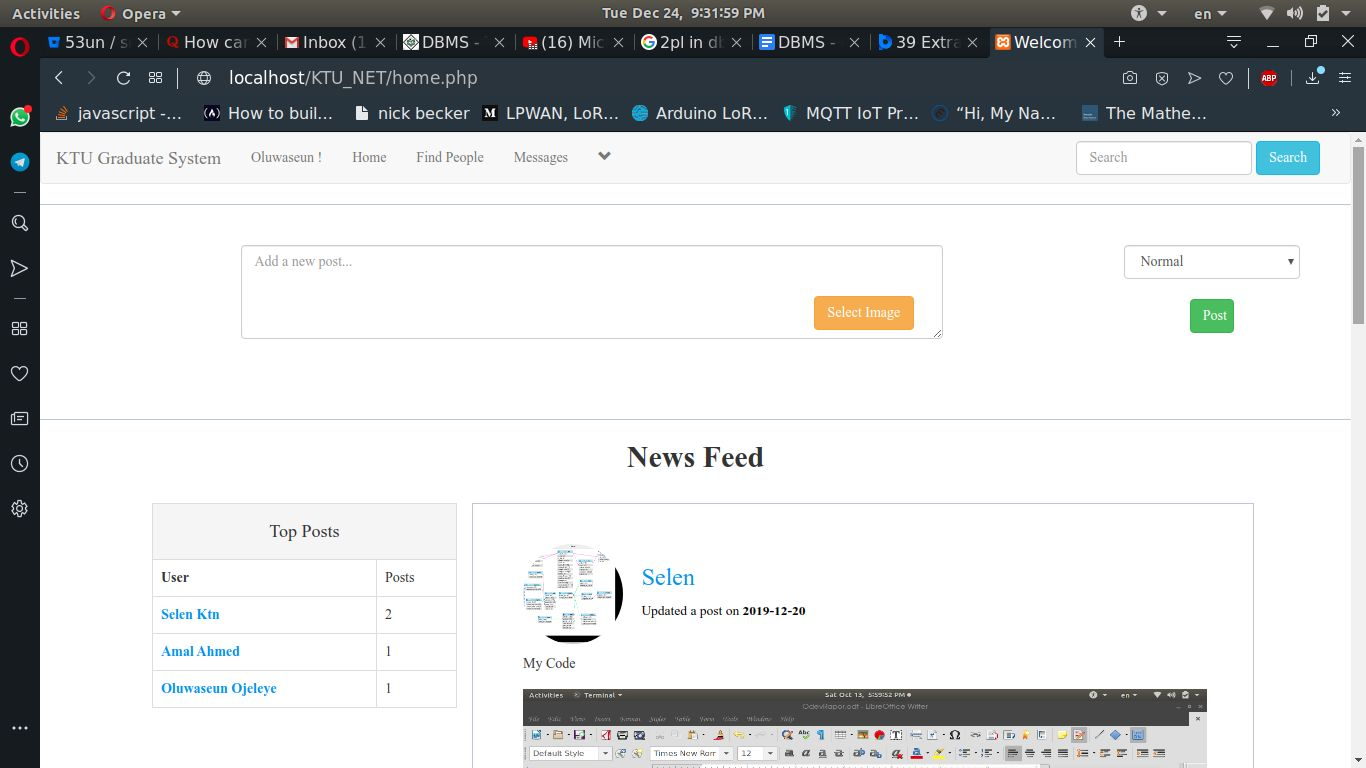Click the page vertical scrollbar

tap(1358, 234)
